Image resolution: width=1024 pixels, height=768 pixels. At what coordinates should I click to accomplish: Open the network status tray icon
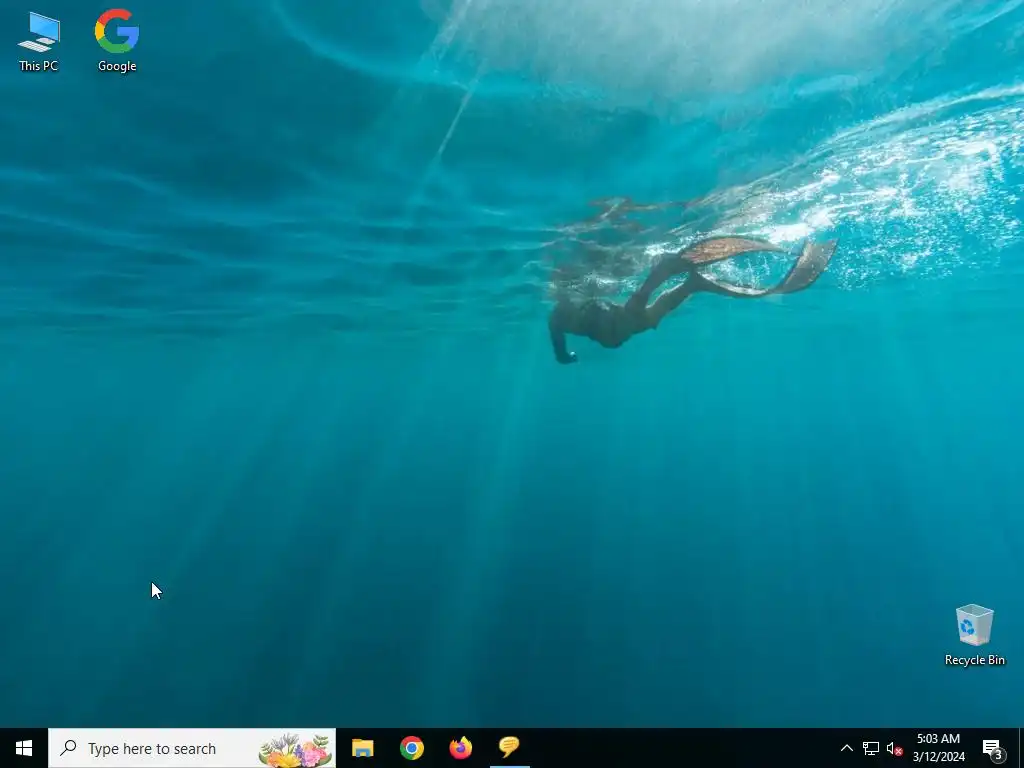pos(871,748)
